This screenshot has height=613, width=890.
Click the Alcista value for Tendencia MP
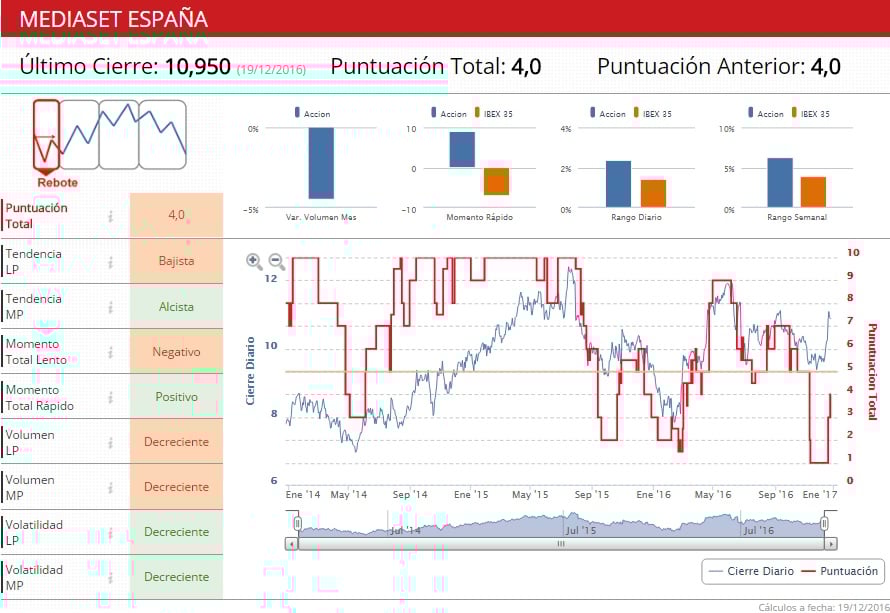pyautogui.click(x=177, y=306)
